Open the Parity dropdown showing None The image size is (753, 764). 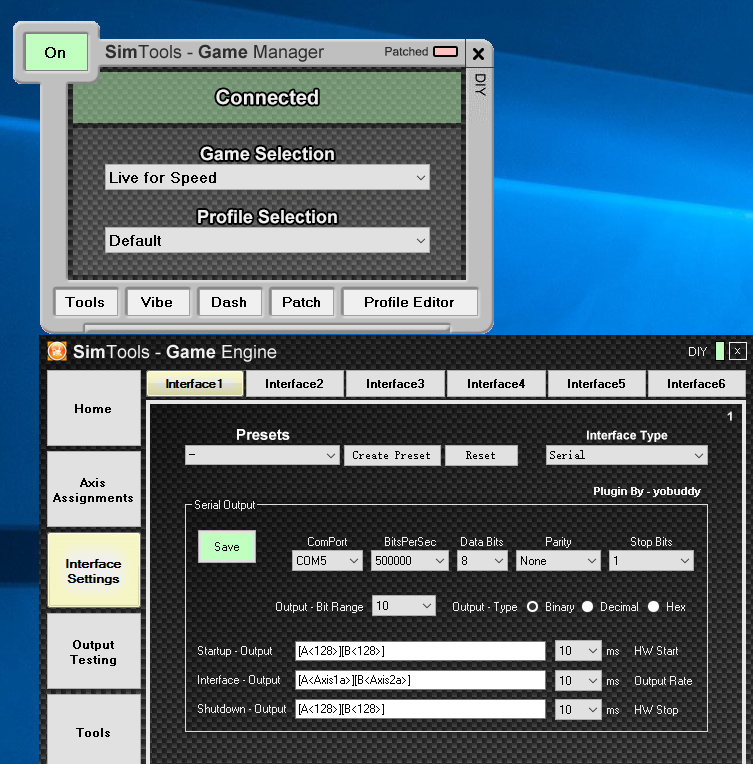coord(558,561)
